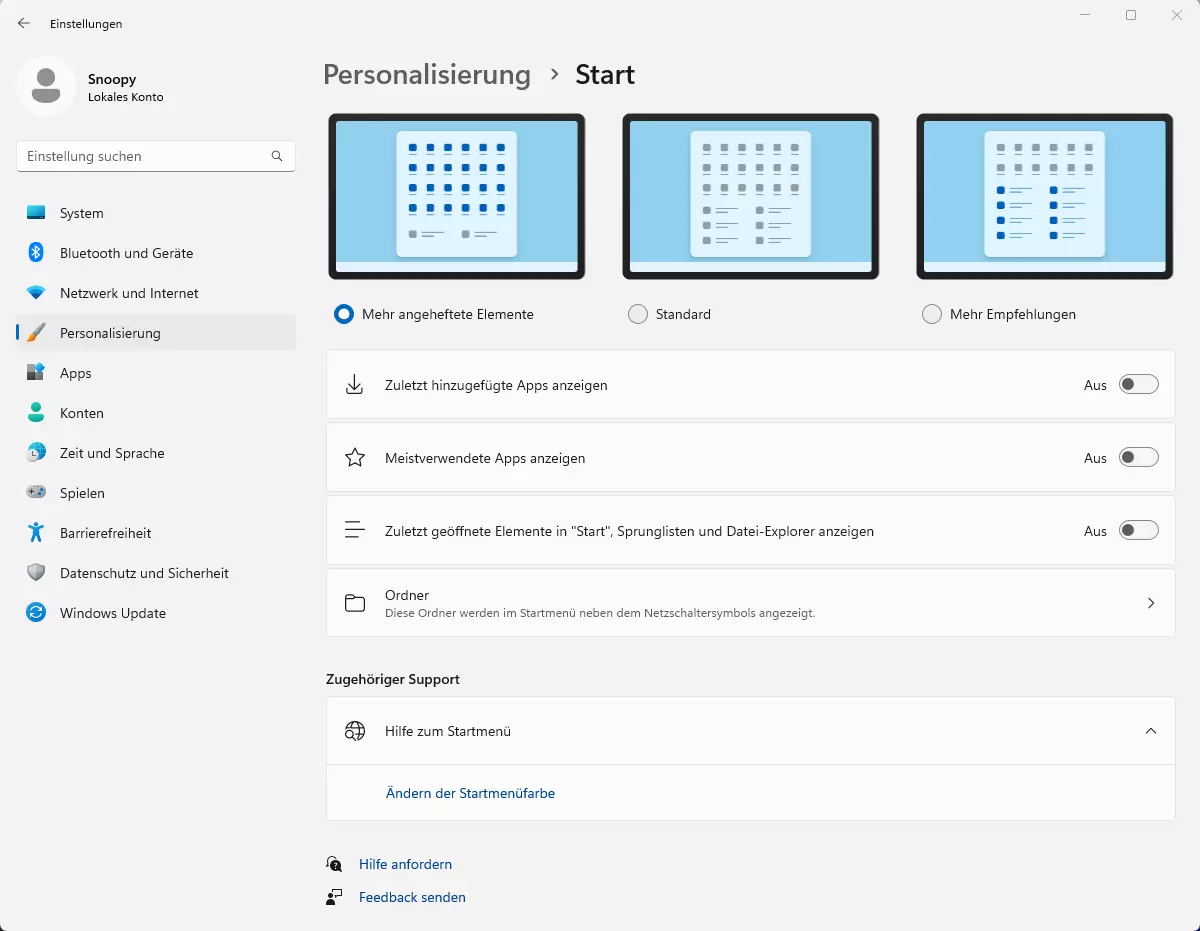Click the Snoopy user profile avatar
The image size is (1200, 931).
[x=45, y=87]
